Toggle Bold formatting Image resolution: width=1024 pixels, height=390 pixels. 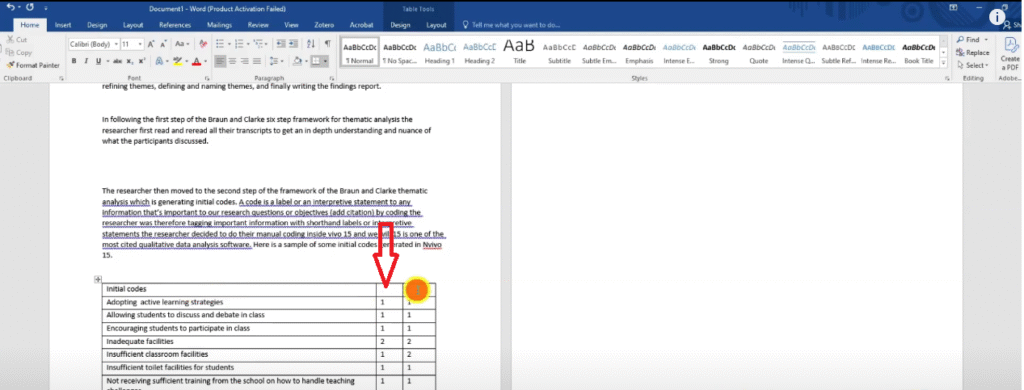click(x=74, y=61)
